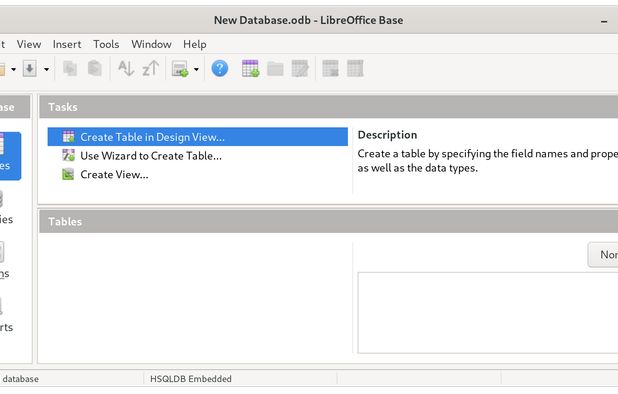618x394 pixels.
Task: Click the Rename table toolbar icon
Action: click(355, 69)
